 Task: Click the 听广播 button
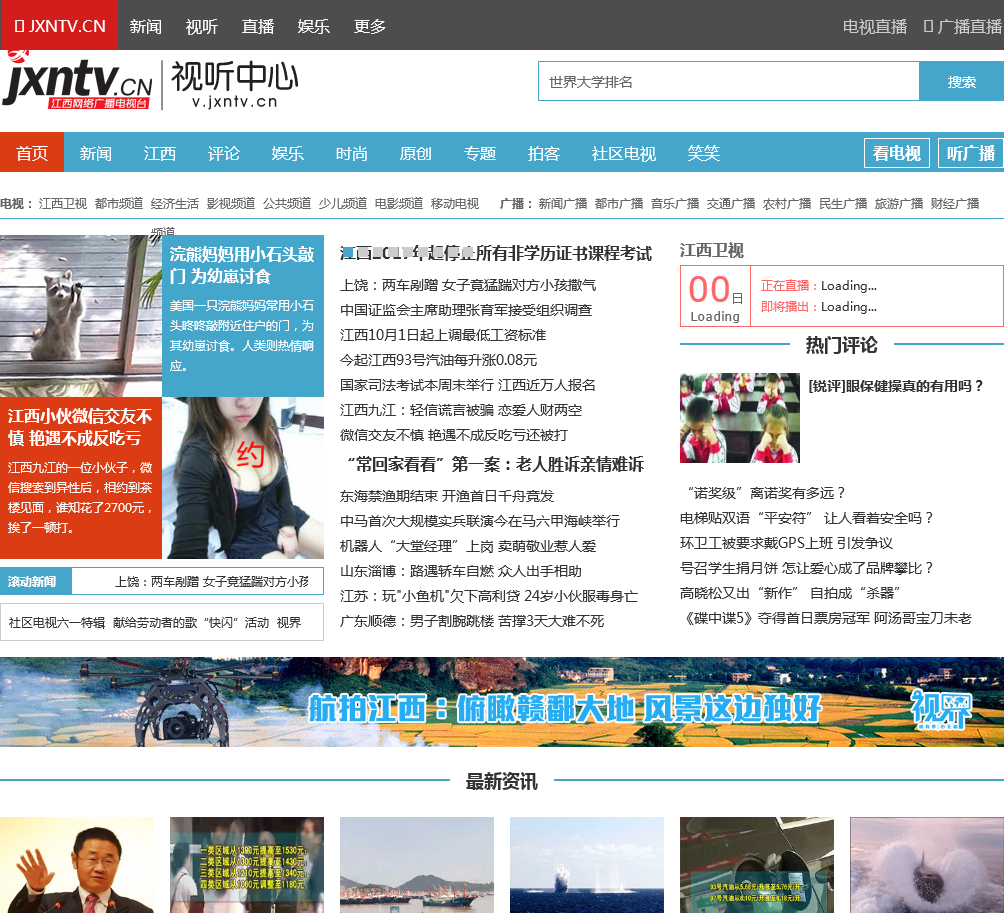971,153
